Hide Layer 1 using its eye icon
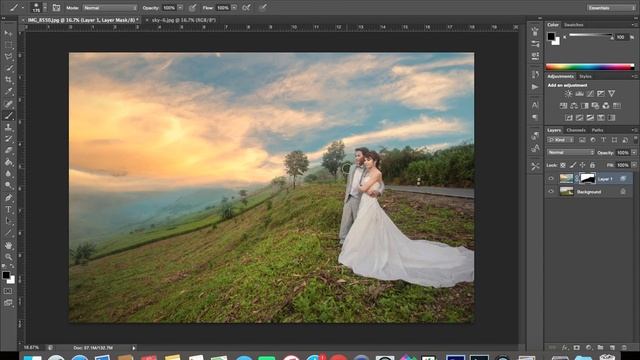This screenshot has width=640, height=360. click(x=551, y=178)
